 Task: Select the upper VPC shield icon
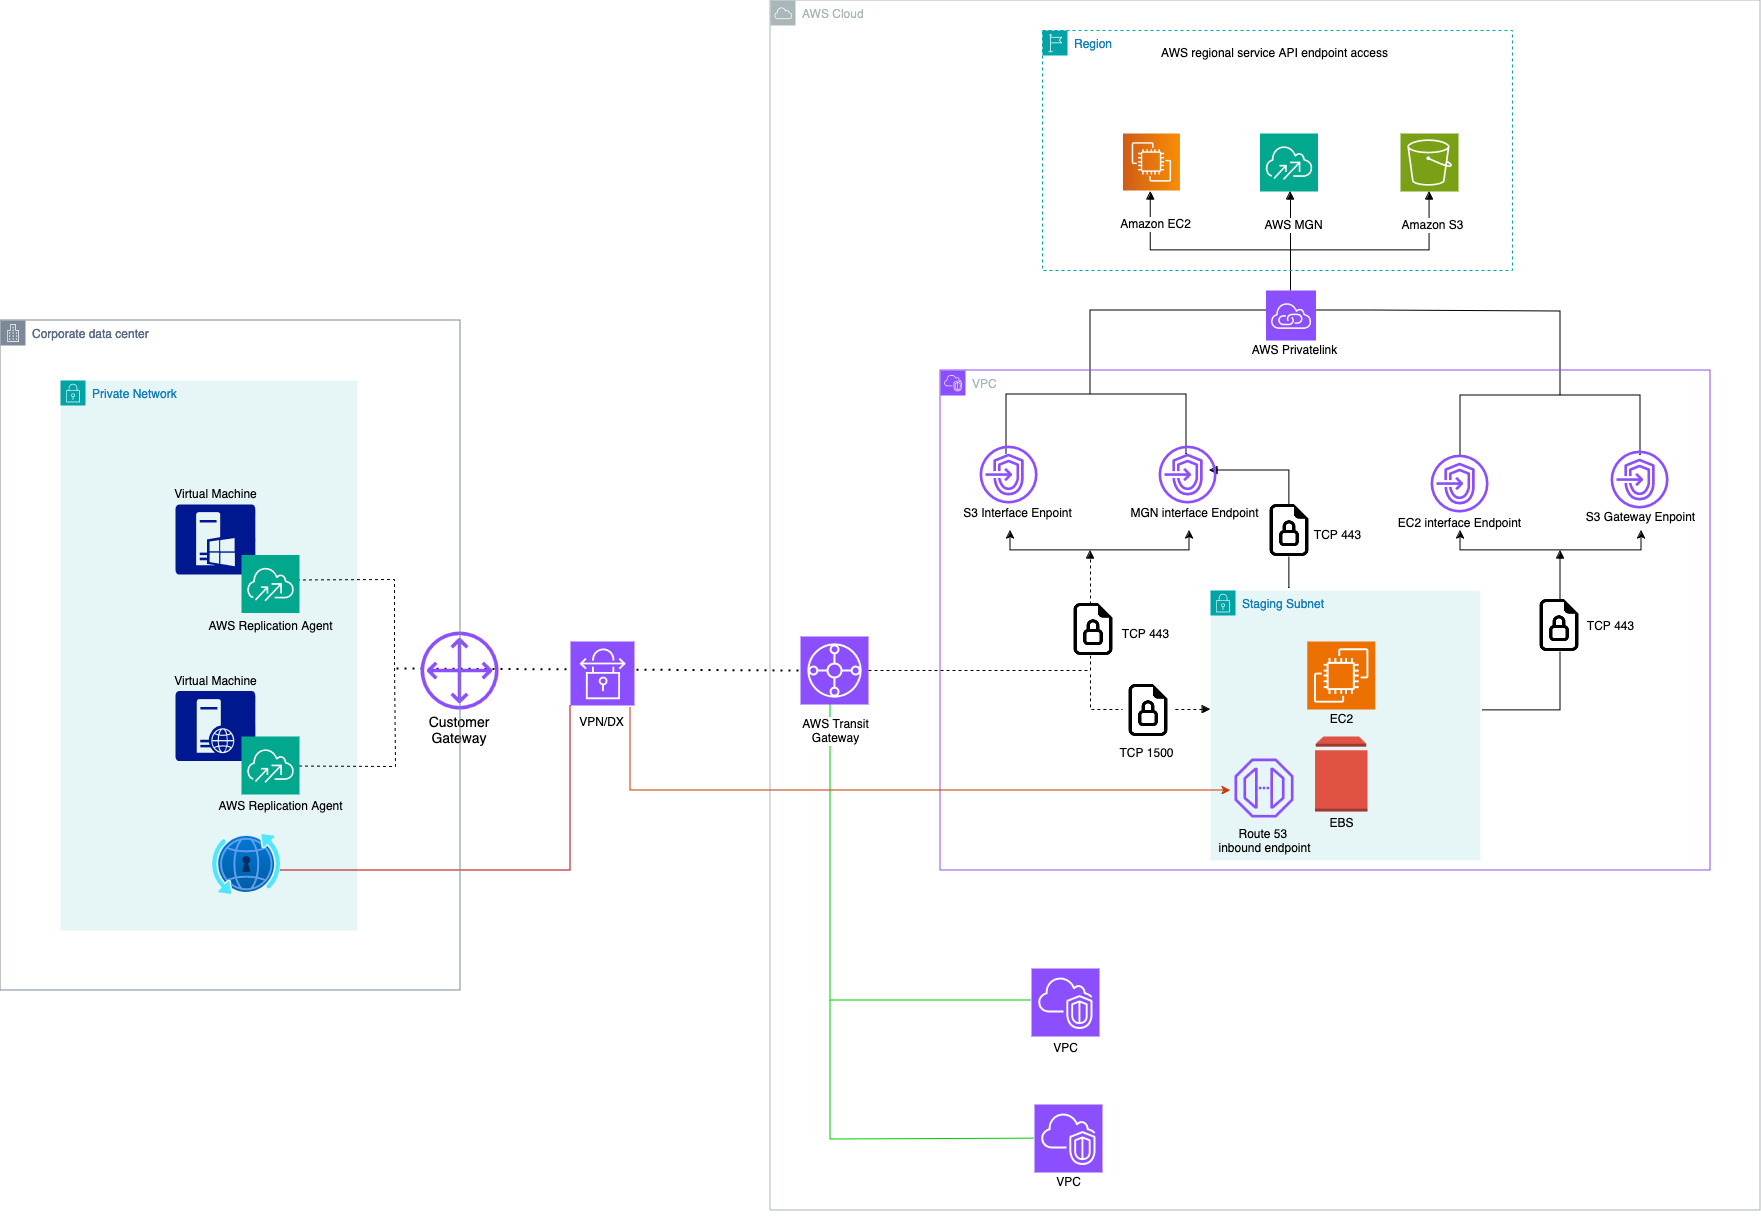coord(1065,1002)
